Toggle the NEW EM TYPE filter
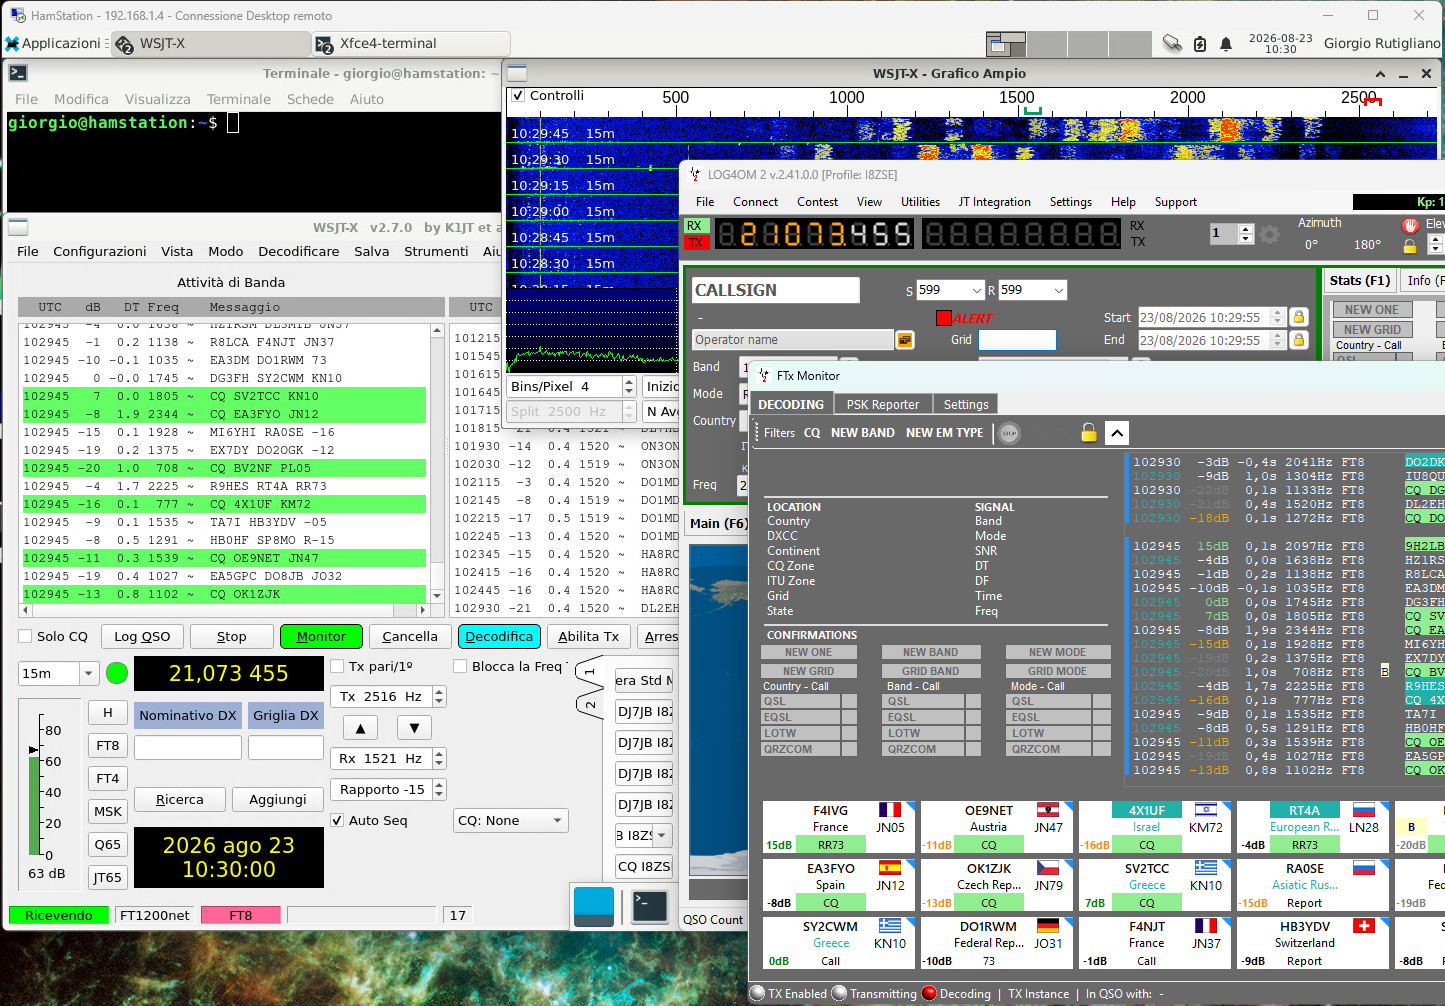The image size is (1445, 1006). pyautogui.click(x=945, y=433)
